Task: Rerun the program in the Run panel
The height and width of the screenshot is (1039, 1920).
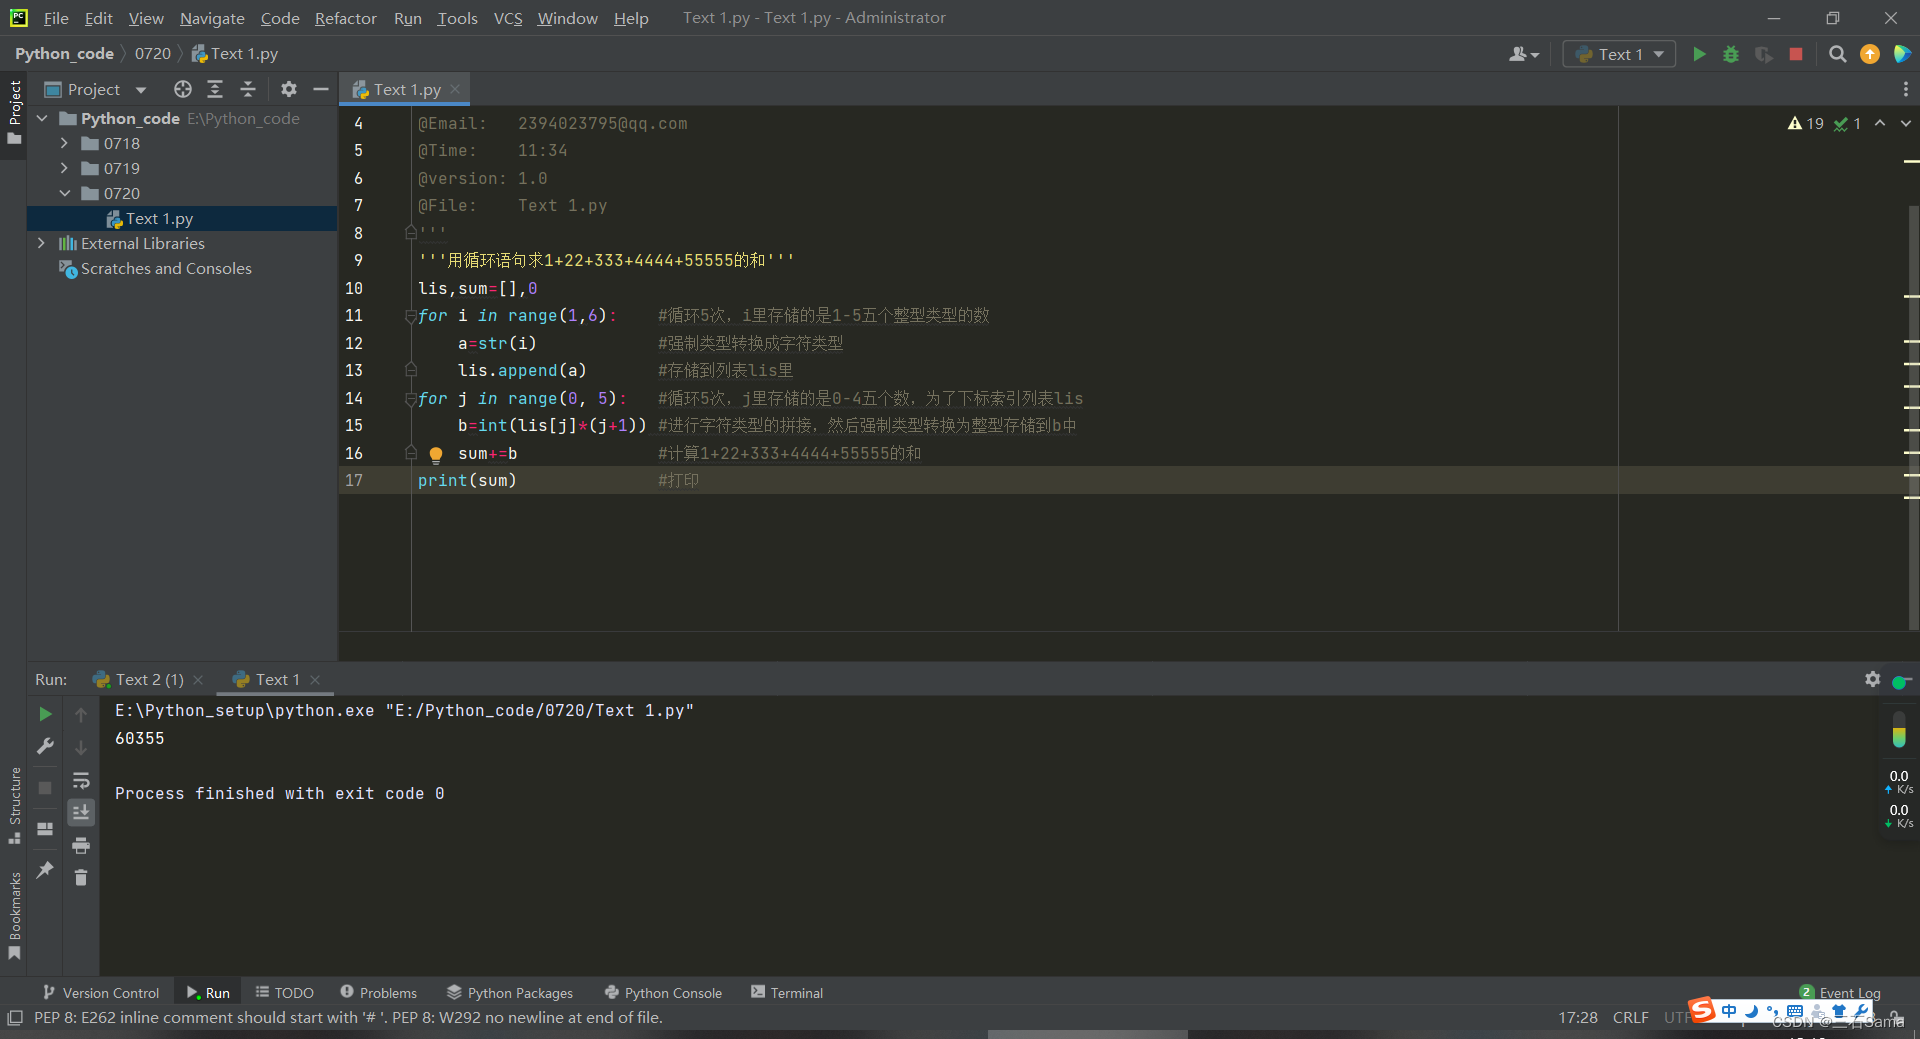Action: (44, 714)
